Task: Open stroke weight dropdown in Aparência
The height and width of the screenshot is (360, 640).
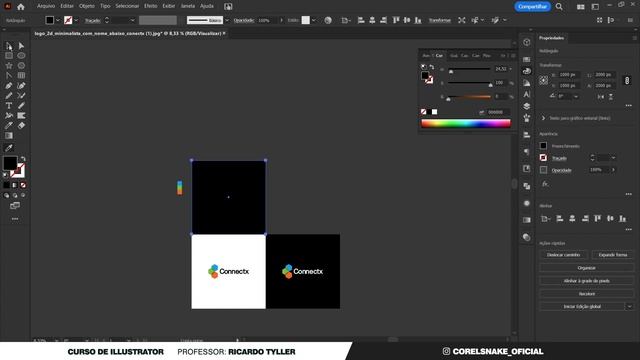Action: (613, 158)
